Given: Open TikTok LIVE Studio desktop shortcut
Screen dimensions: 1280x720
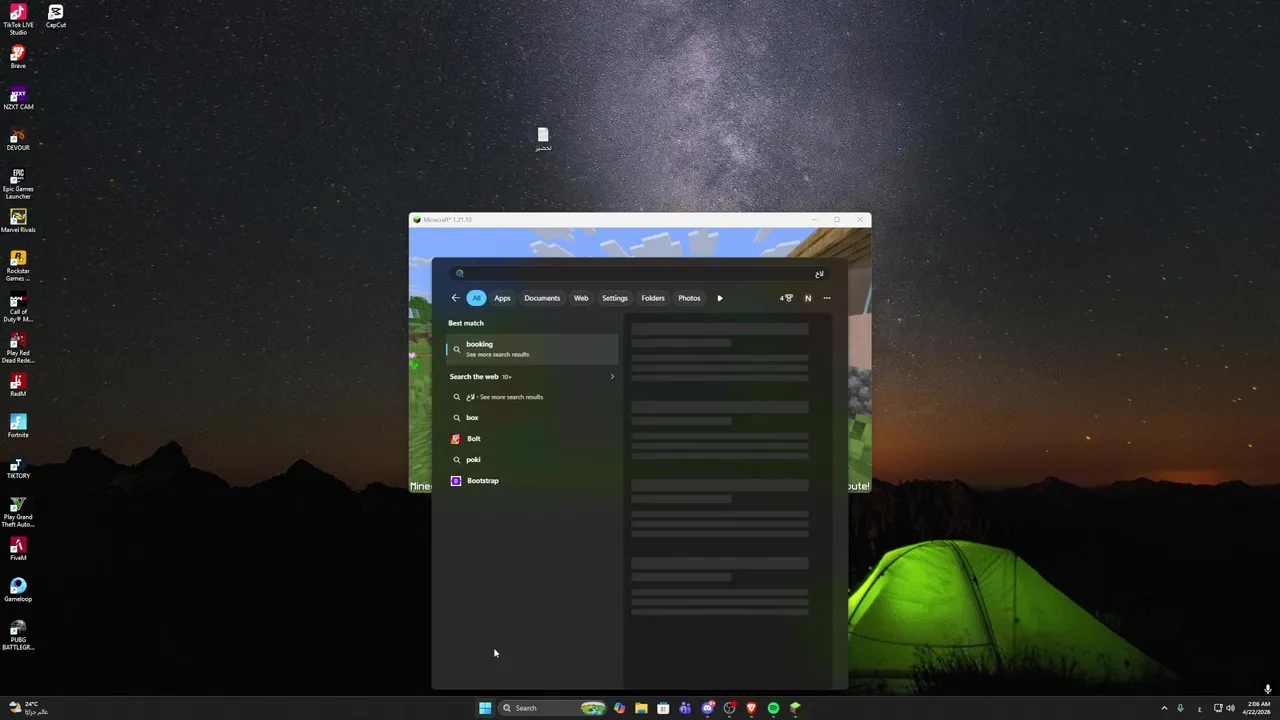Looking at the screenshot, I should pos(18,20).
